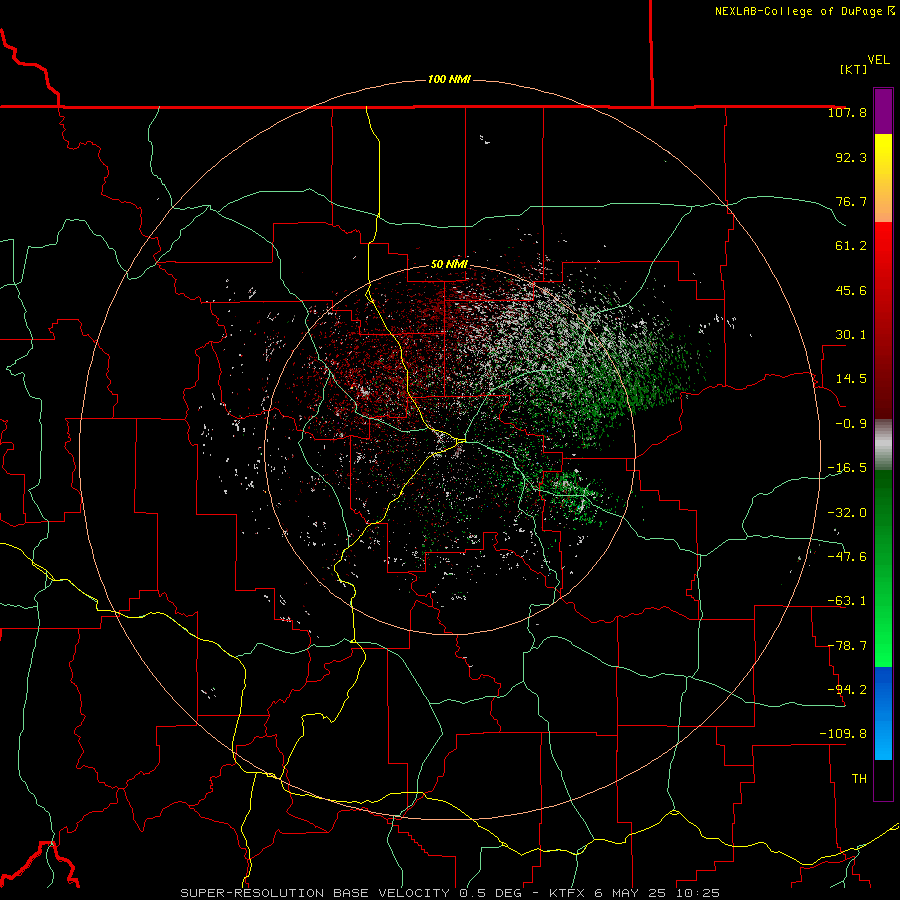
Task: Click the 14.5 legend value
Action: [851, 379]
